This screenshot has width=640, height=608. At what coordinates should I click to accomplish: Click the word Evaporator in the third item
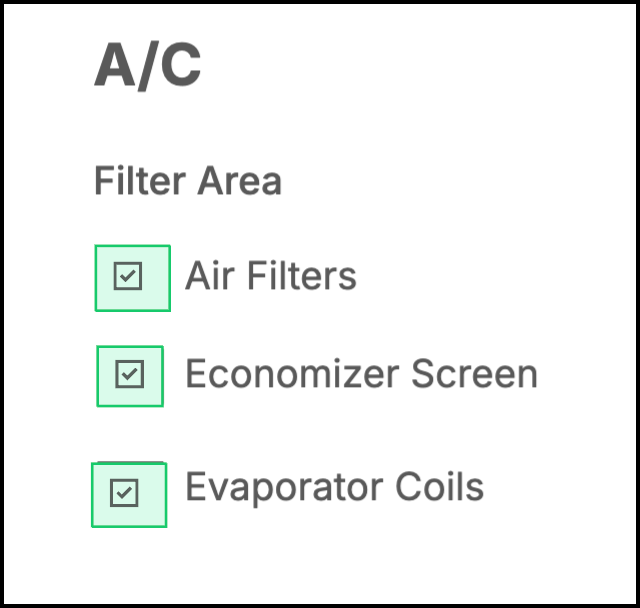(x=284, y=487)
